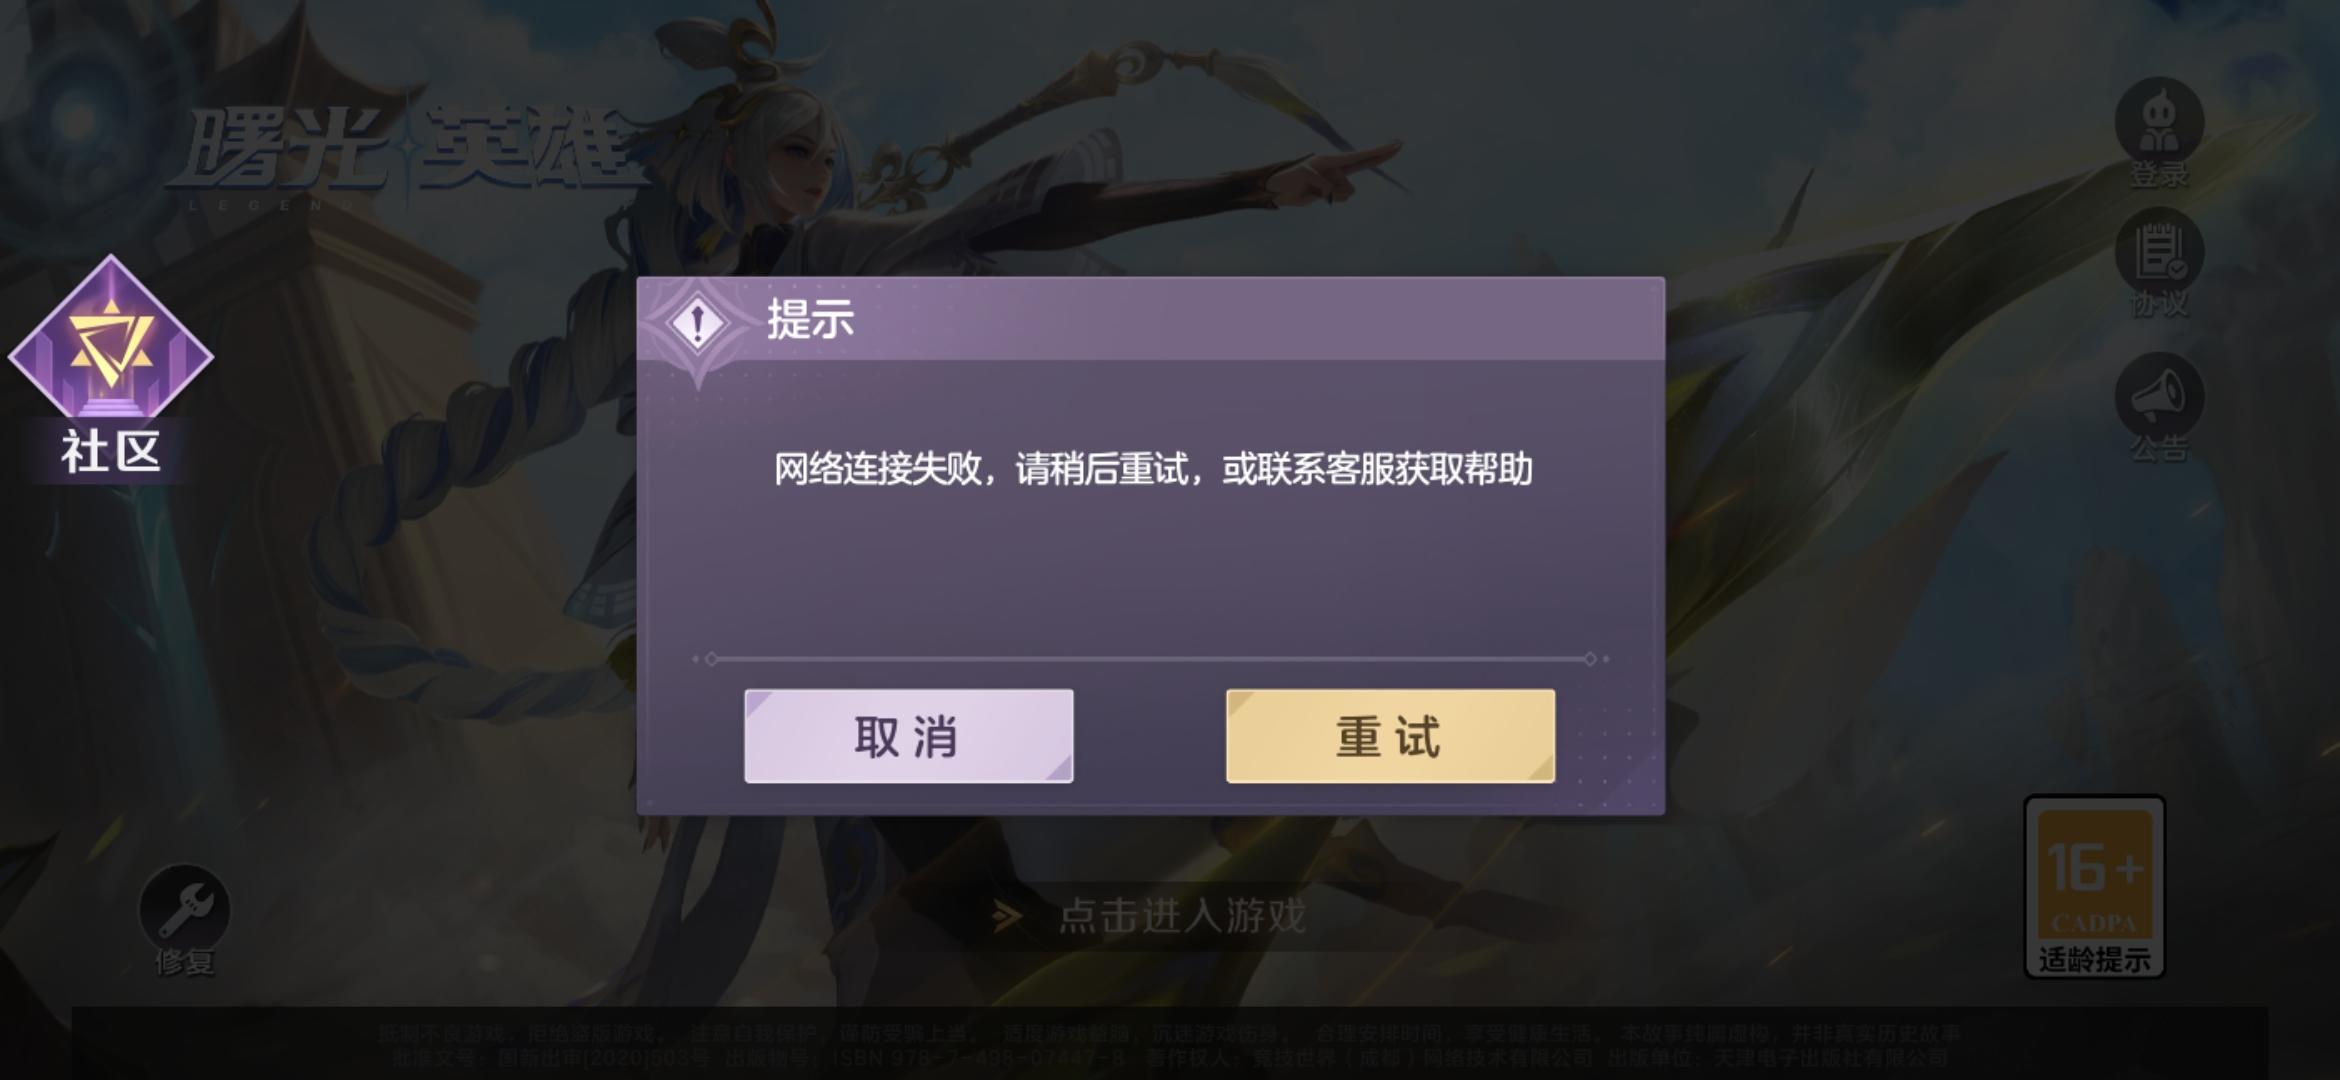Tap the 修复 wrench repair icon
2340x1080 pixels.
coord(184,908)
